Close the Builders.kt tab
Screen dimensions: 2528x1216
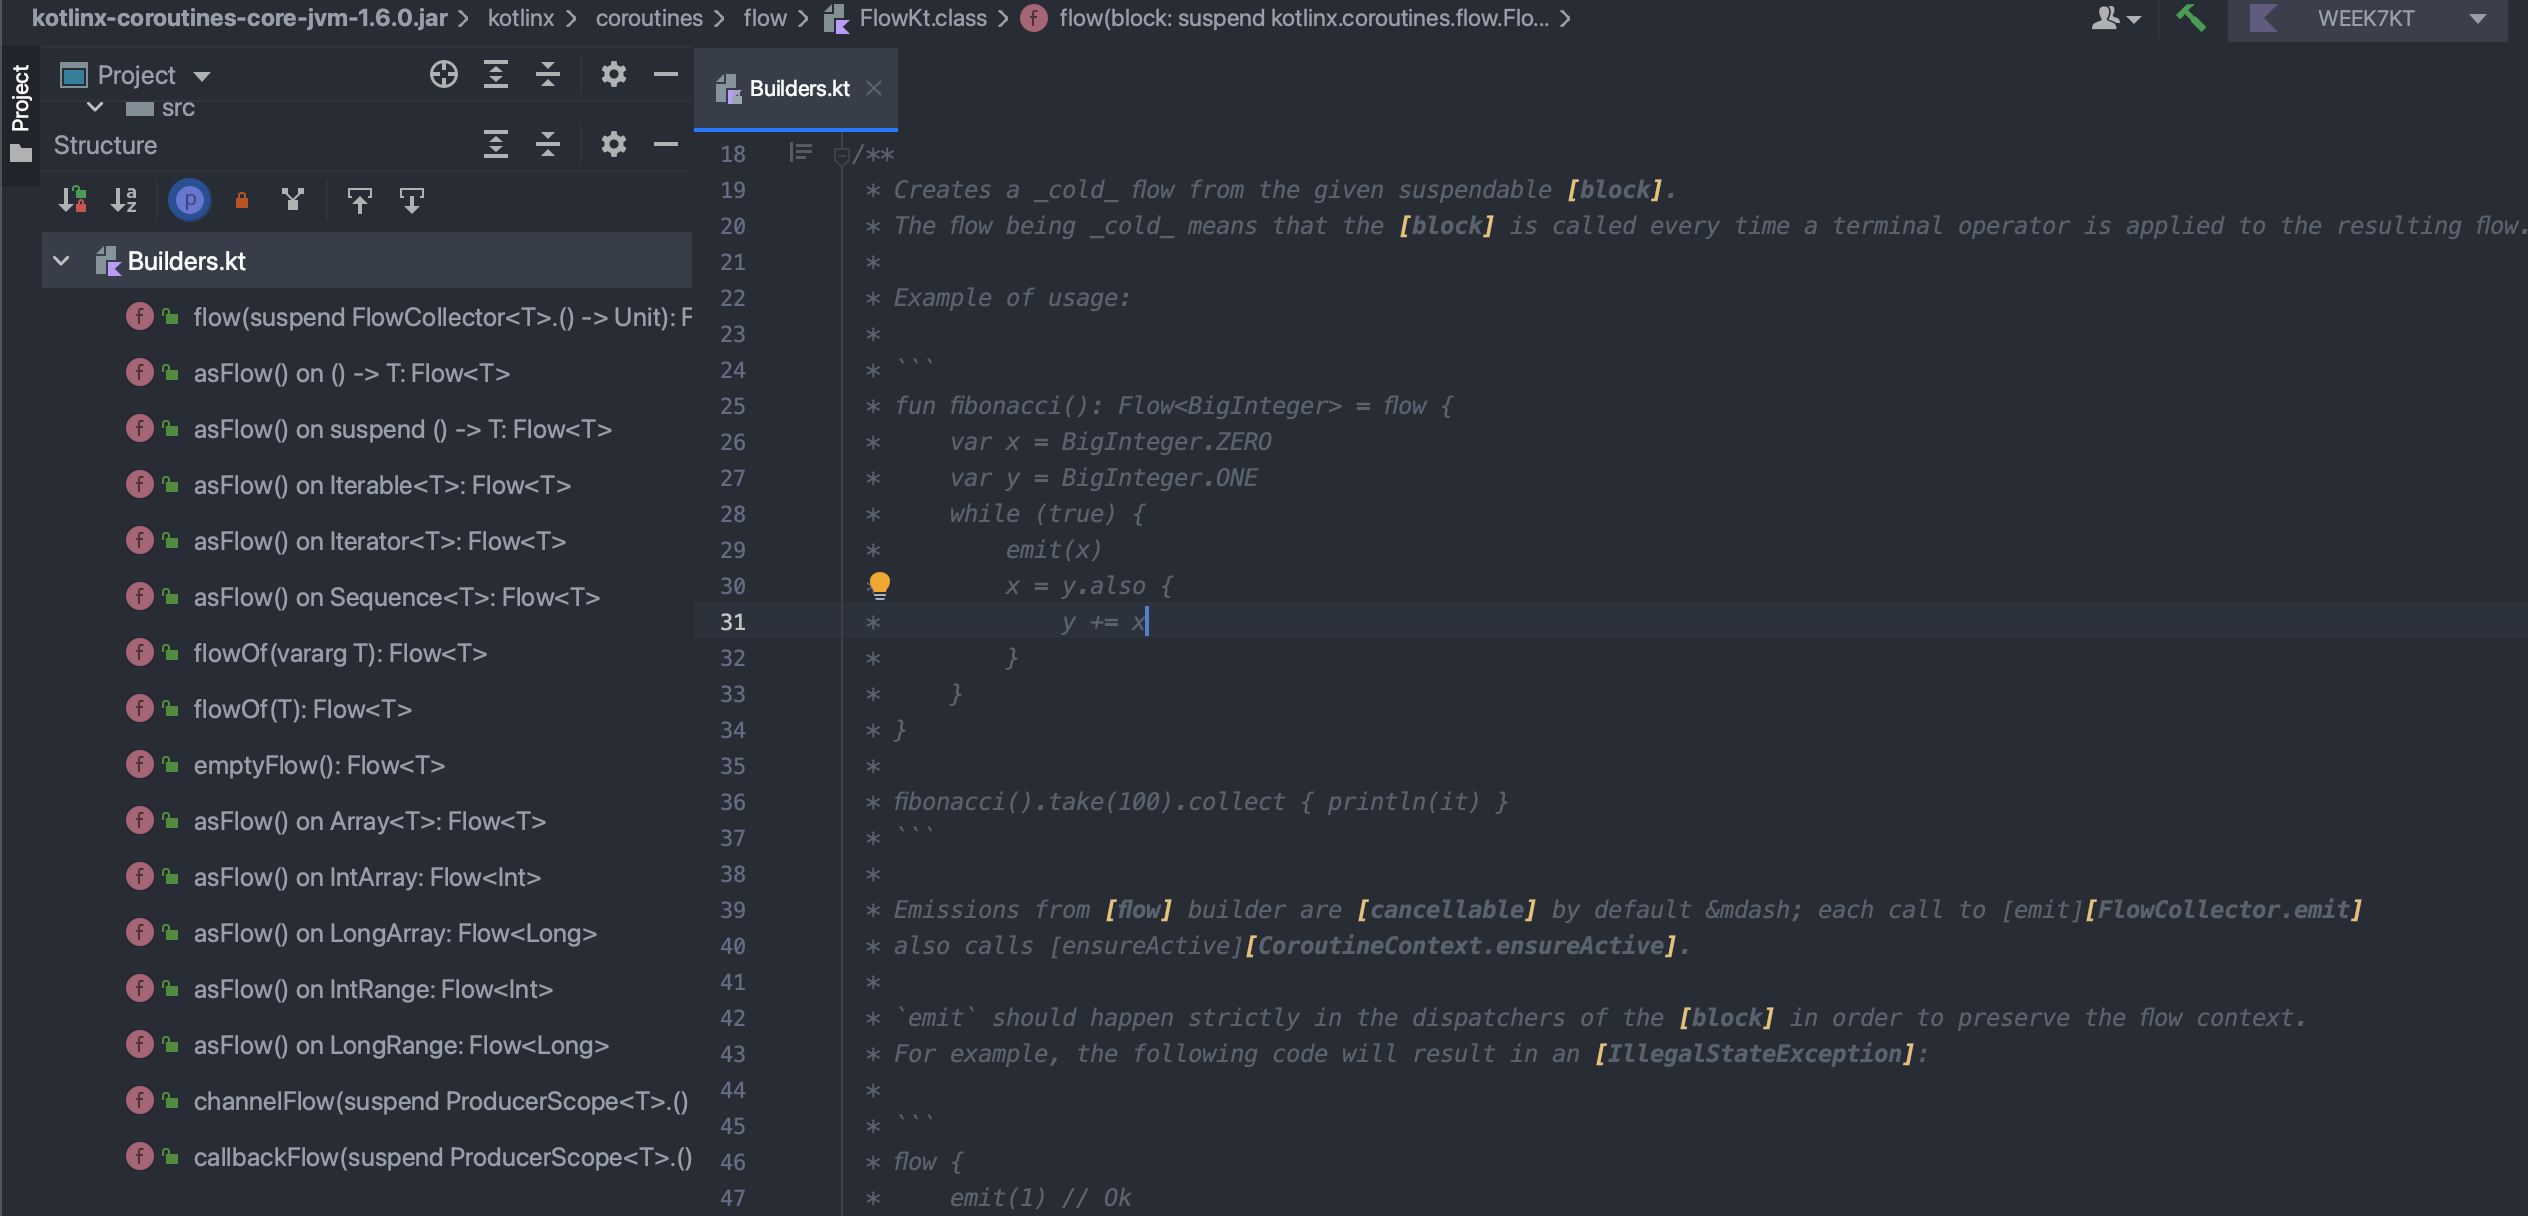click(874, 88)
